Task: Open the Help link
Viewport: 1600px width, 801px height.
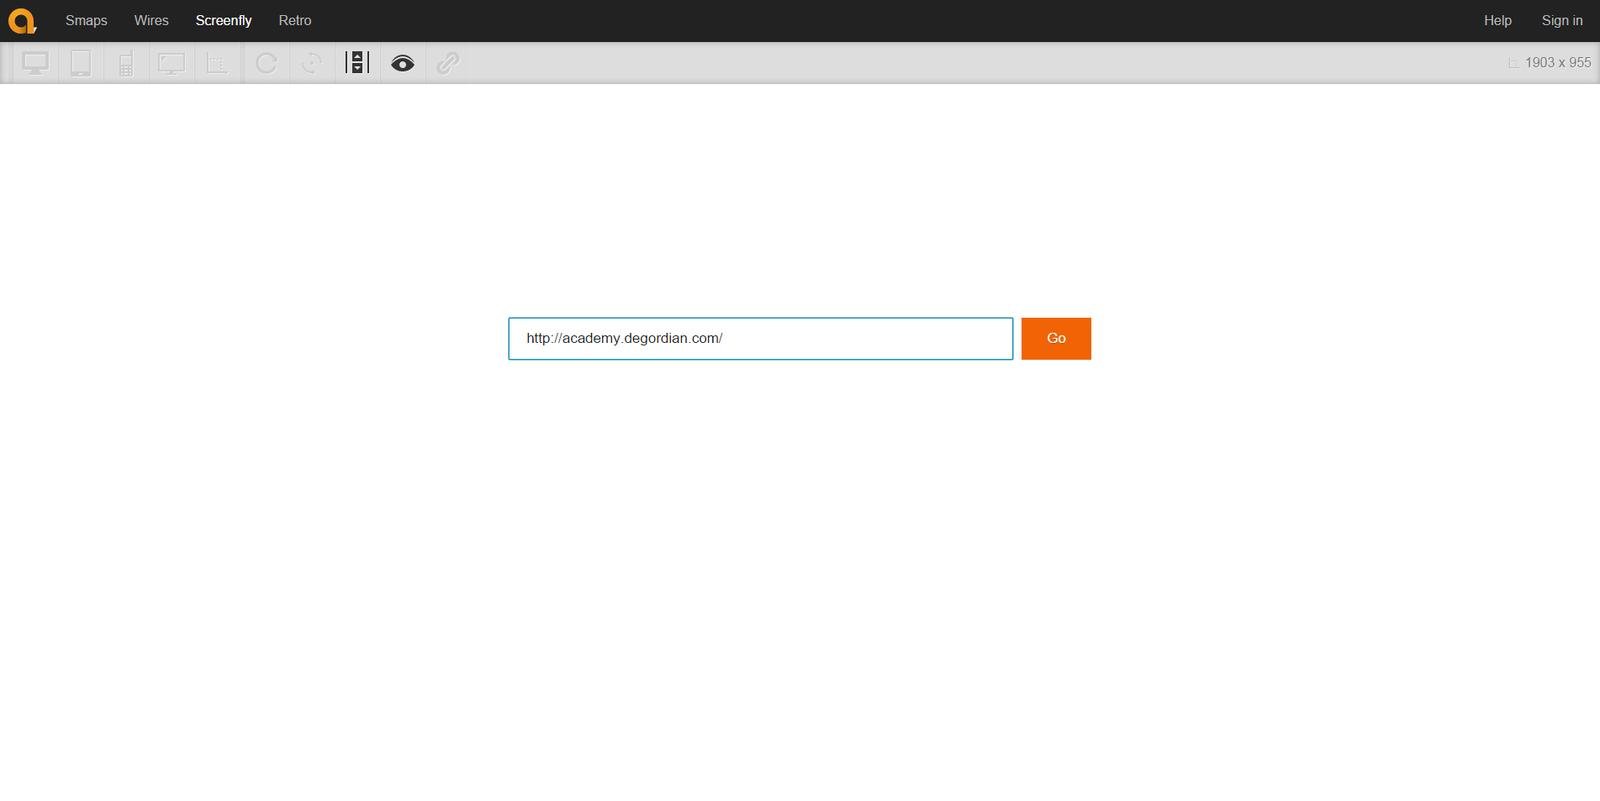Action: tap(1498, 20)
